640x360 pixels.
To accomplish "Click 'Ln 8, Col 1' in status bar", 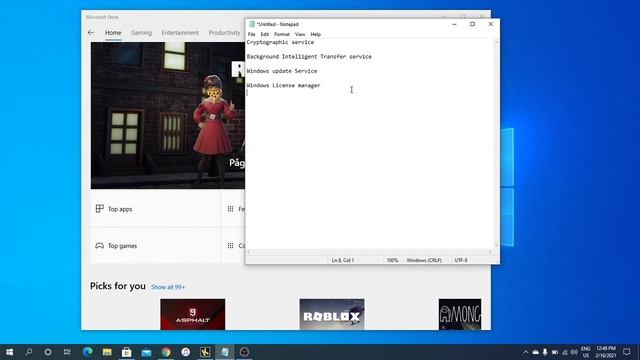I will point(342,260).
